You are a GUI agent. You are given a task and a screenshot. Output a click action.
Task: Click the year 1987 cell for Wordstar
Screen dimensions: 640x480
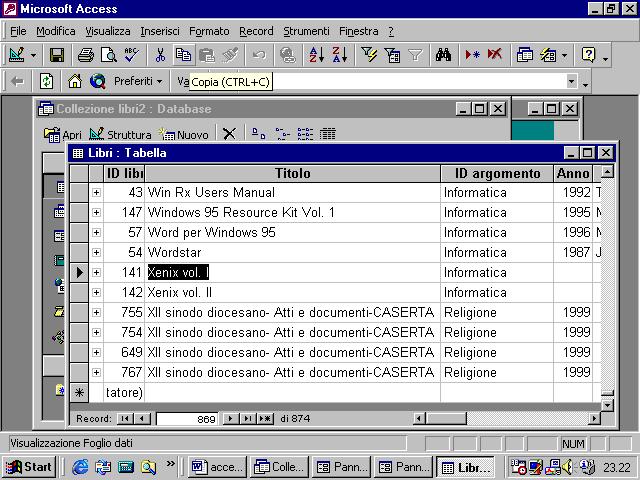573,252
